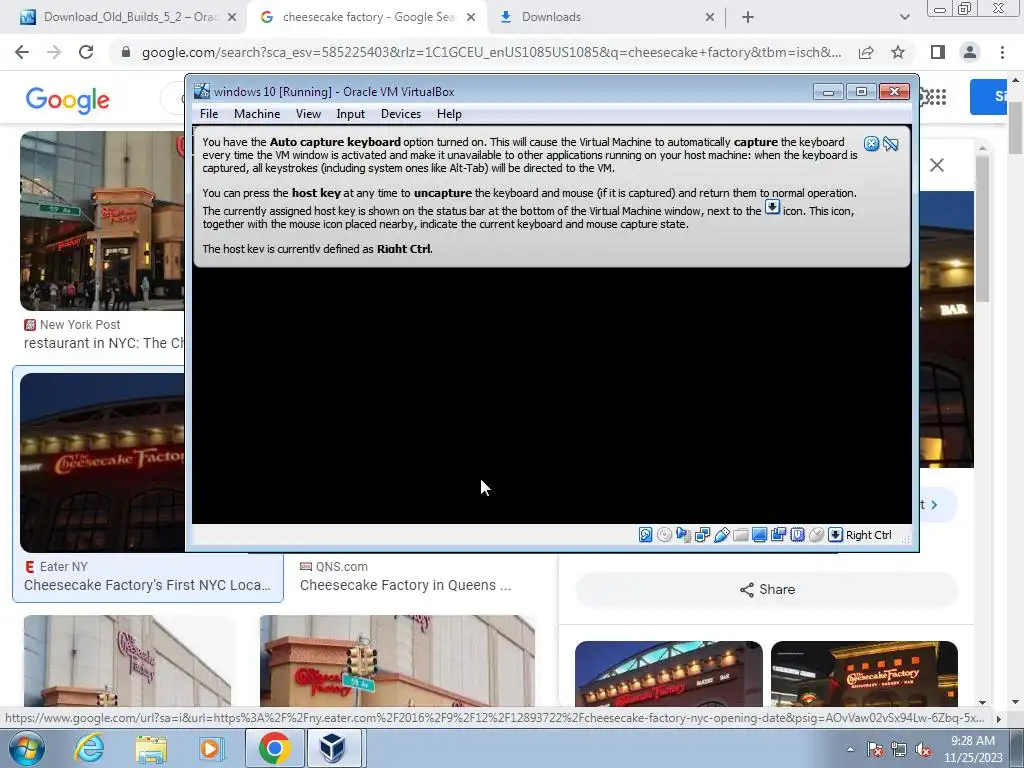Click Cheesecake Factory's First NYC Location link
Image resolution: width=1024 pixels, height=768 pixels.
(x=147, y=585)
